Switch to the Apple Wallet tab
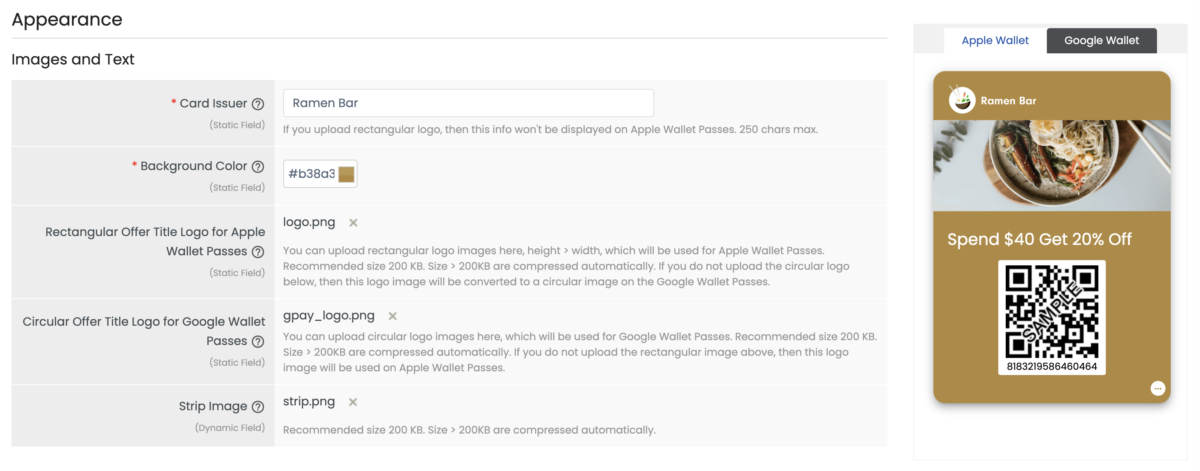This screenshot has height=471, width=1200. click(995, 40)
